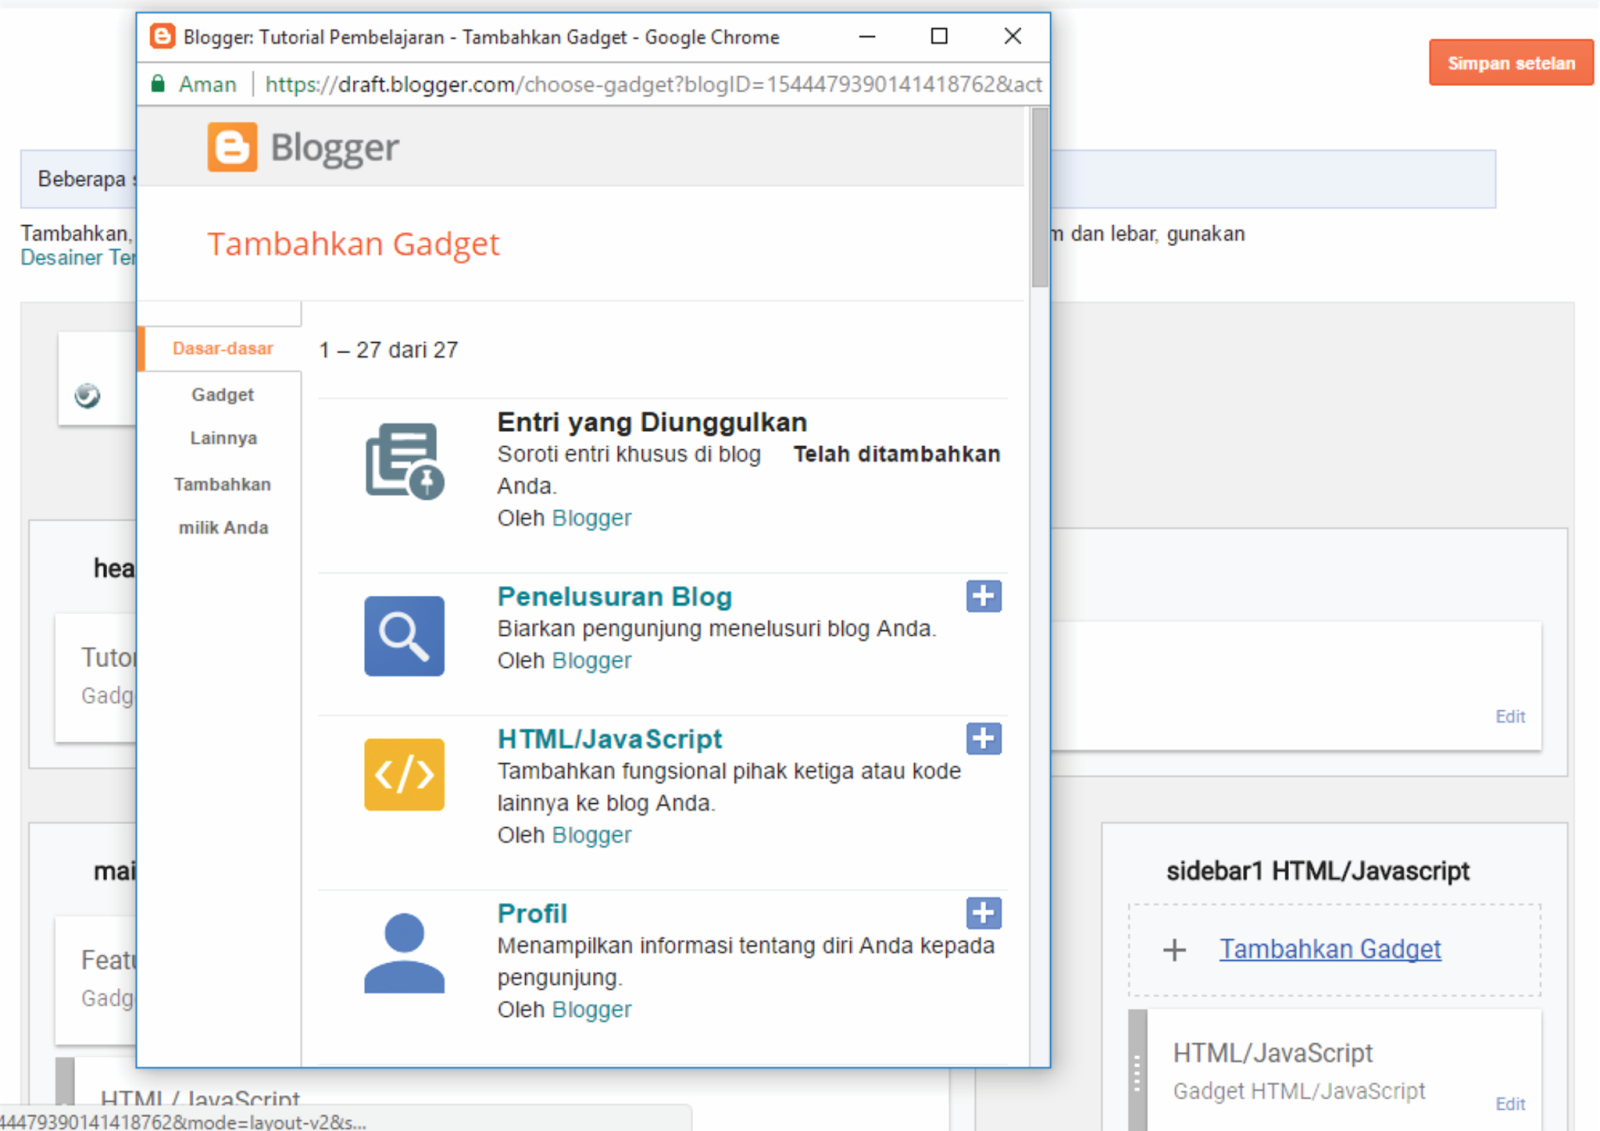This screenshot has width=1600, height=1131.
Task: Add the HTML/JavaScript gadget with plus button
Action: tap(984, 739)
